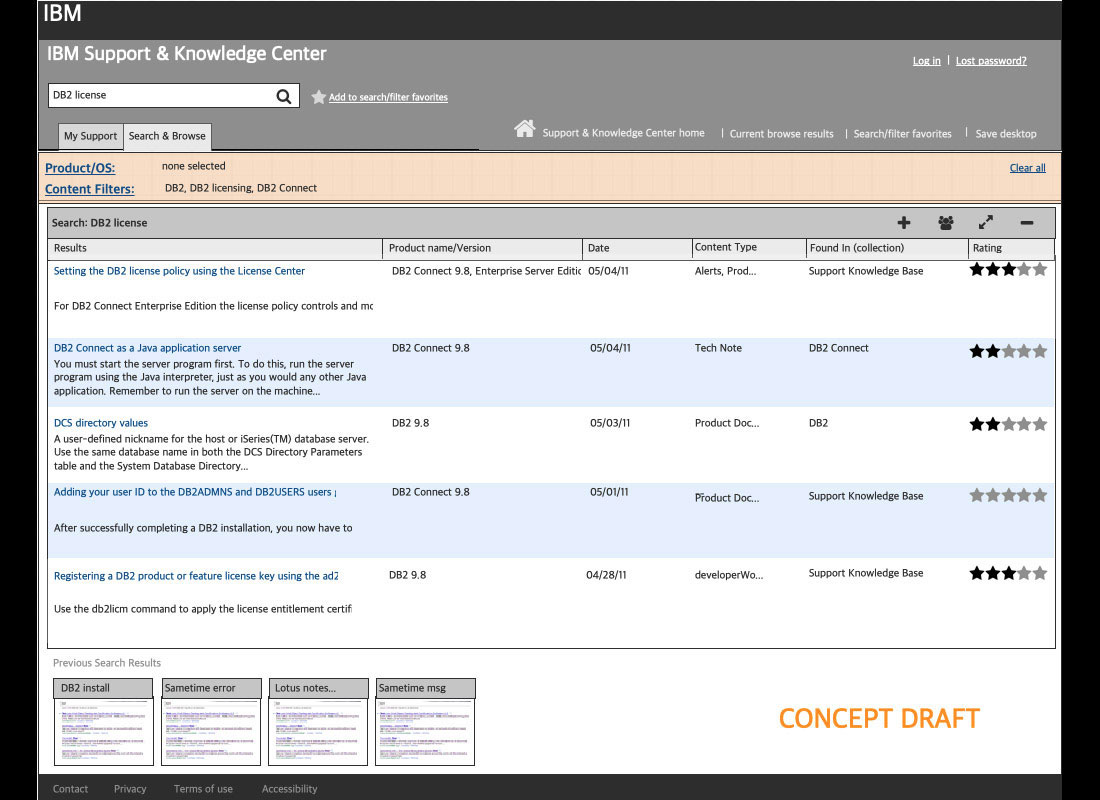
Task: Click the Log in link
Action: (x=926, y=61)
